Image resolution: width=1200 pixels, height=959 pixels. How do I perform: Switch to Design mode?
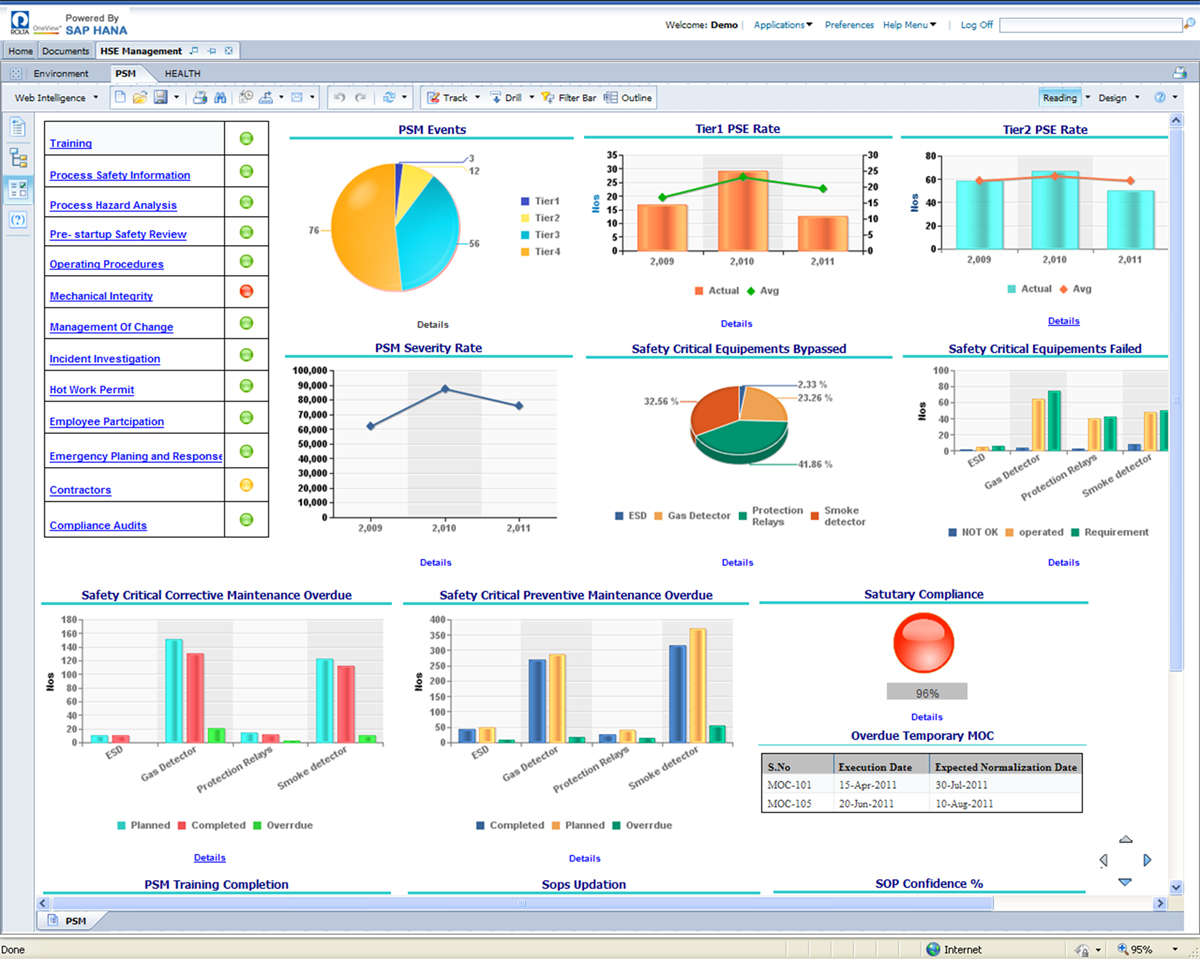(x=1112, y=98)
